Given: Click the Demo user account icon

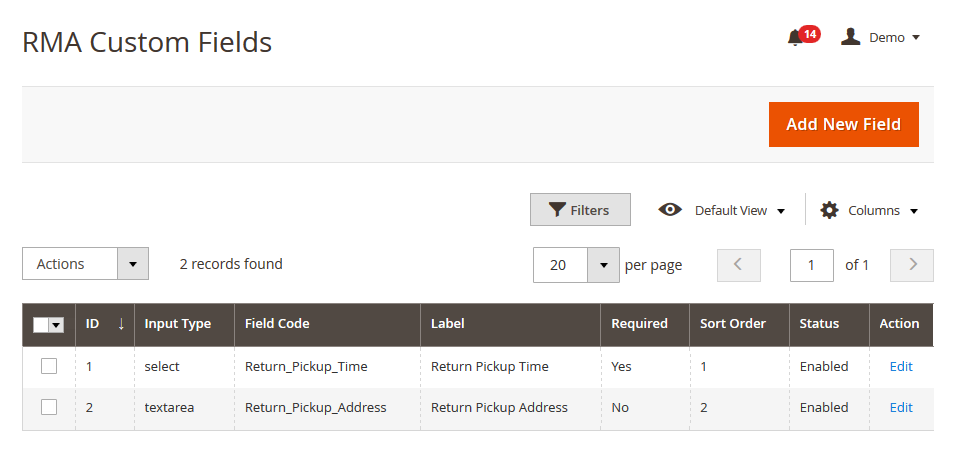Looking at the screenshot, I should [851, 37].
